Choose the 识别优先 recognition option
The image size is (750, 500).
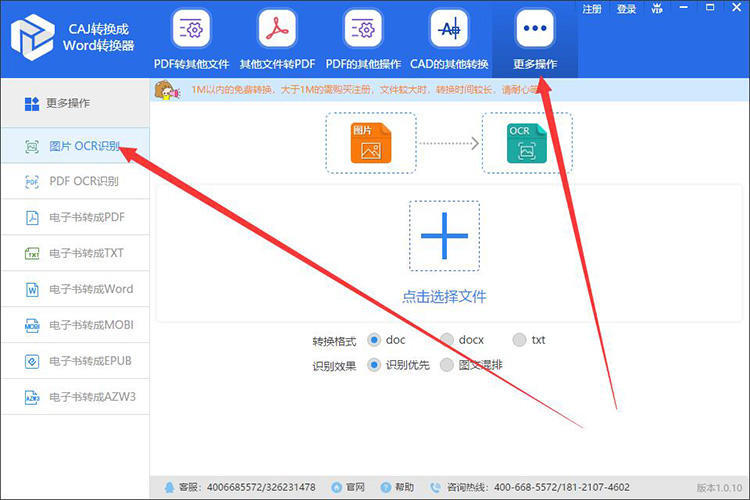tap(374, 365)
